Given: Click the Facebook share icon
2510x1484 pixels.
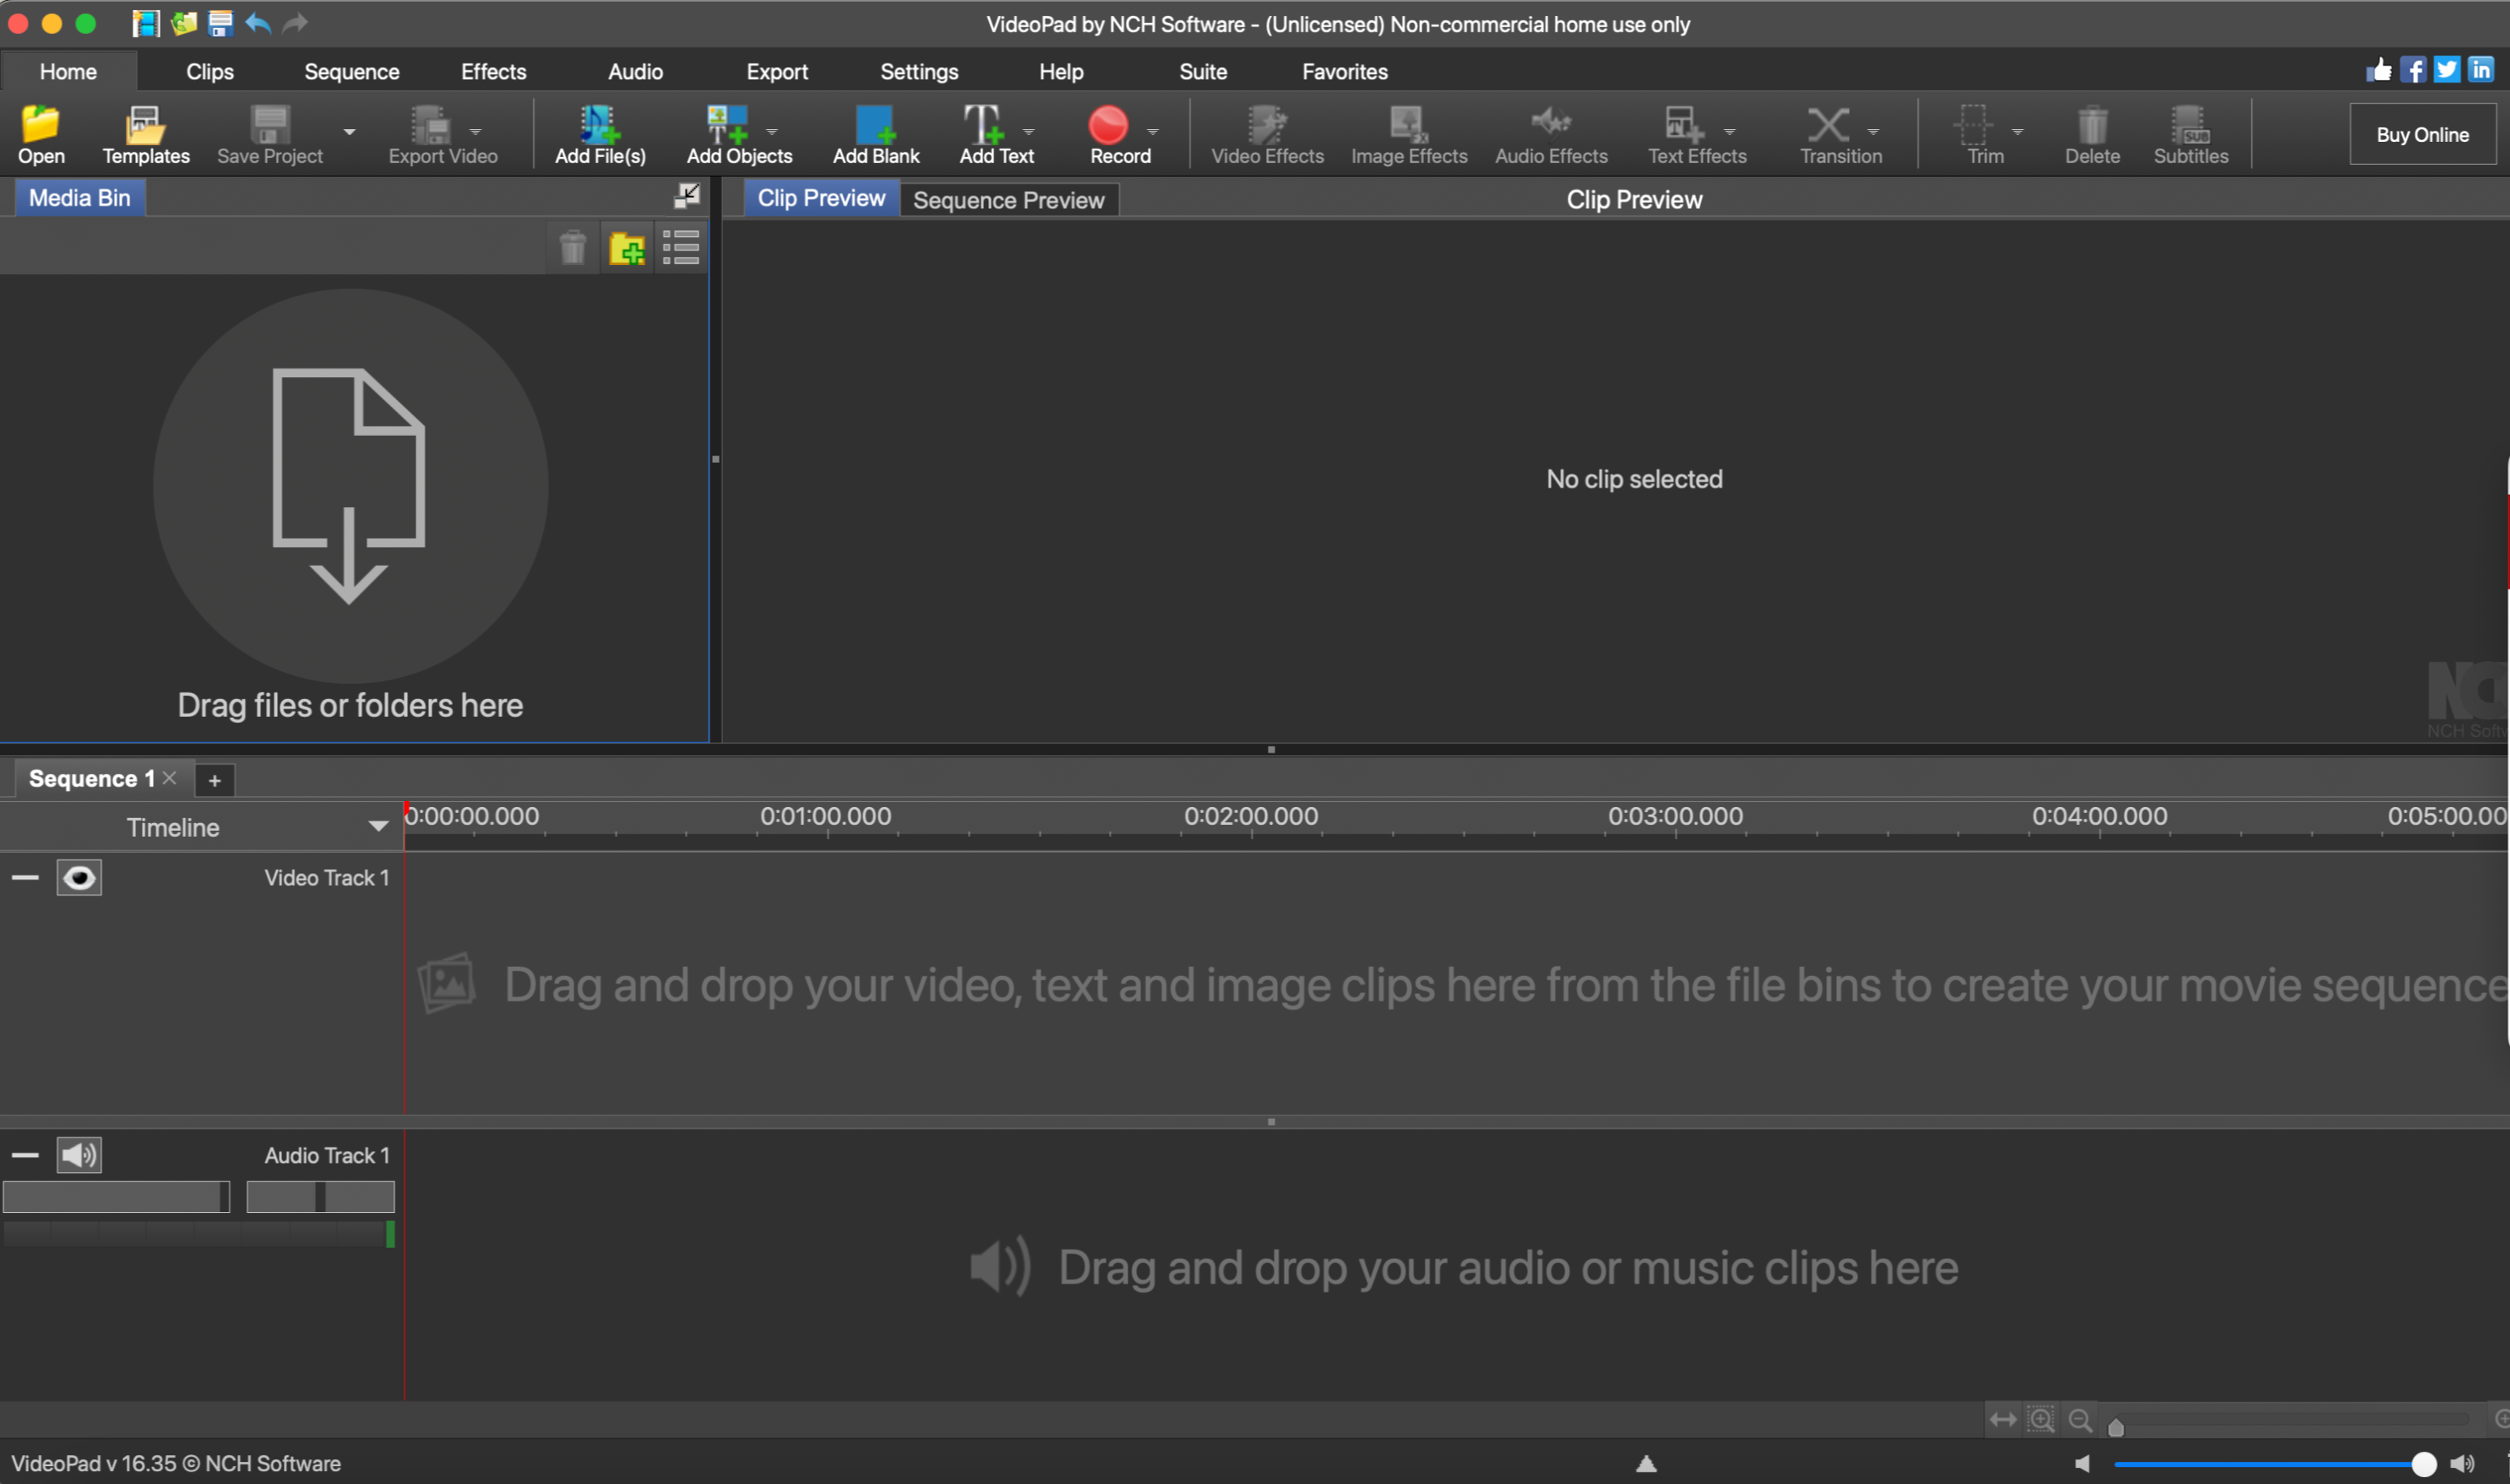Looking at the screenshot, I should click(x=2413, y=70).
